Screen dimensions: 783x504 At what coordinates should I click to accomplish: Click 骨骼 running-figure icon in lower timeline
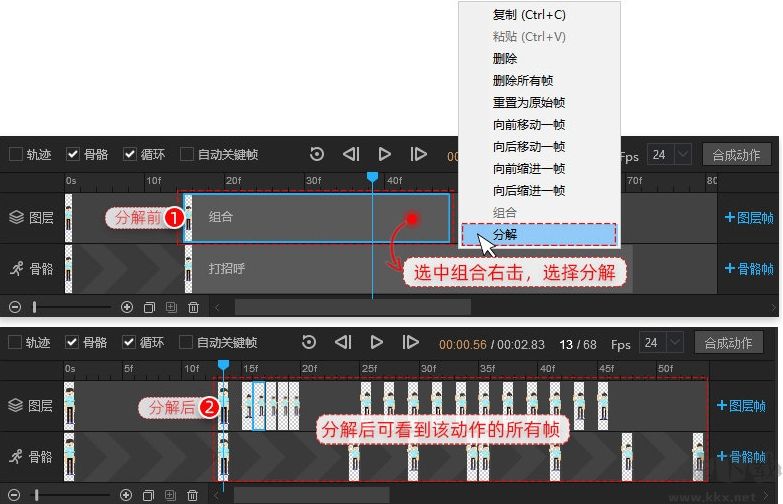click(15, 456)
